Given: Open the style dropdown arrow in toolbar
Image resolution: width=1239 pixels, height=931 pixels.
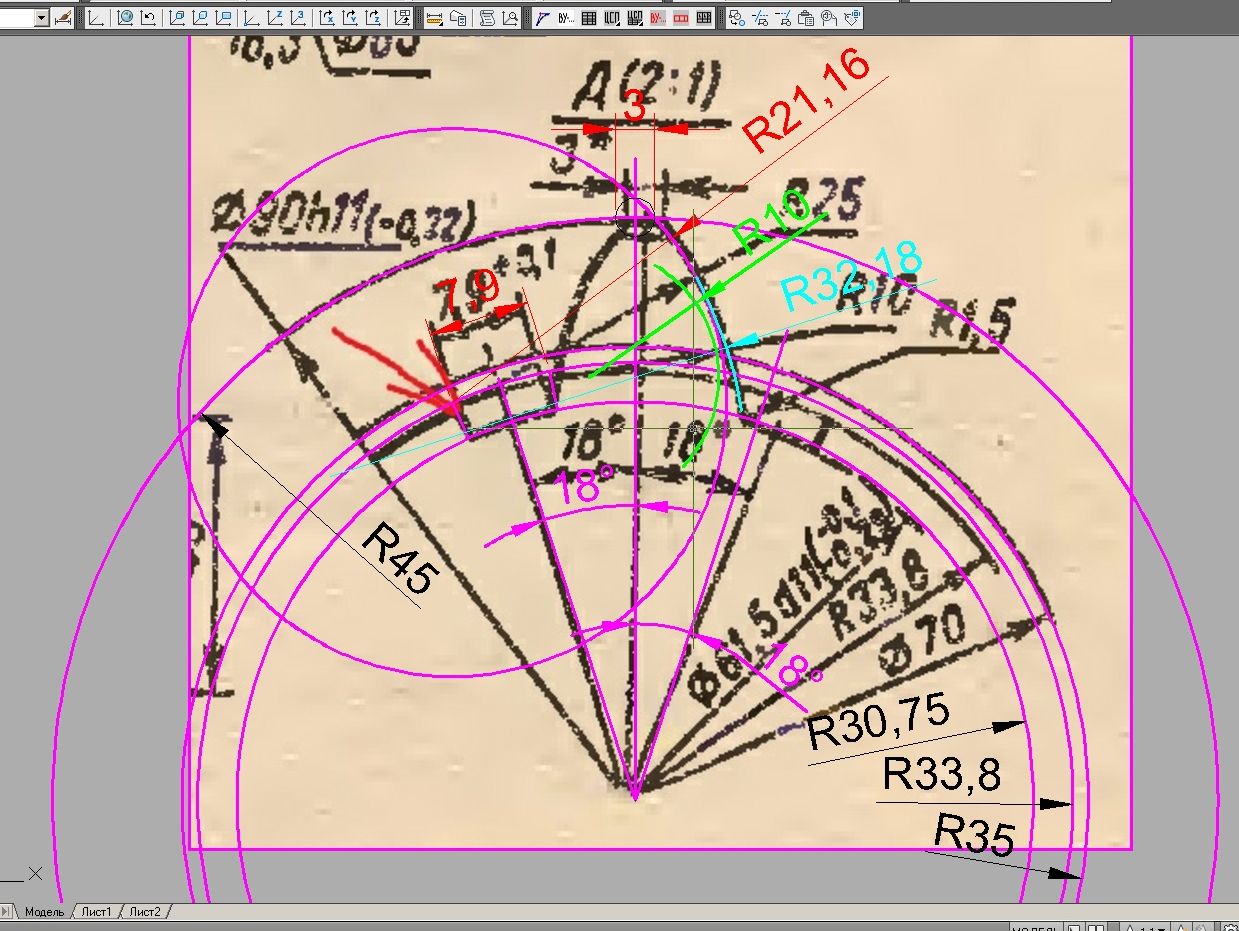Looking at the screenshot, I should tap(41, 18).
